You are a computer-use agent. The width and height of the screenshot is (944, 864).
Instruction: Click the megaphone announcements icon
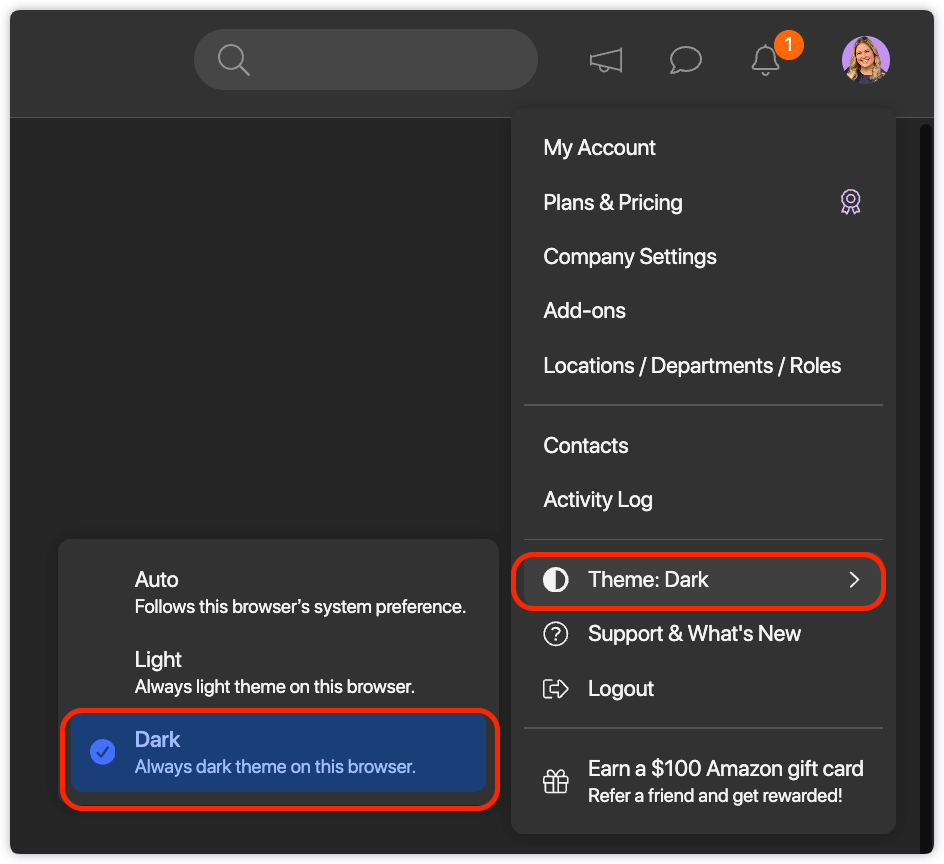(x=606, y=61)
